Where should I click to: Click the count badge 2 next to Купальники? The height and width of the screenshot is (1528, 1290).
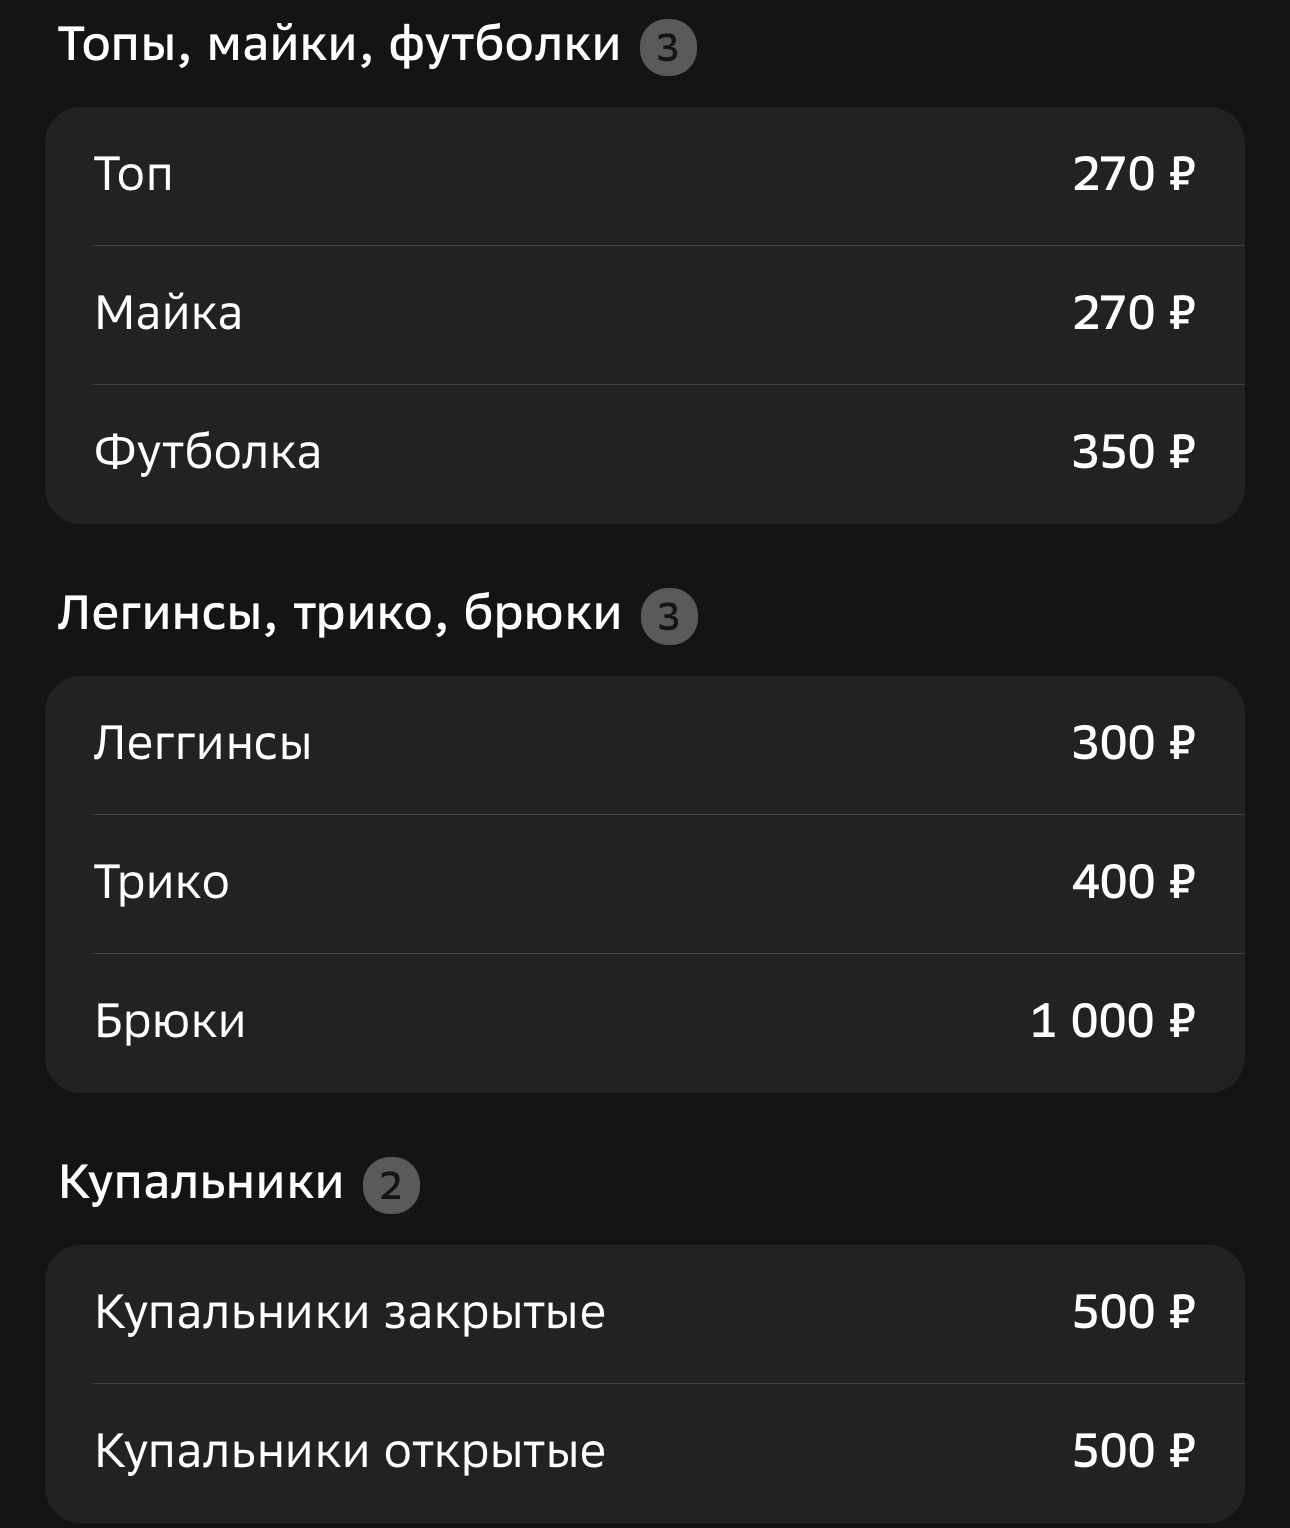point(391,1185)
